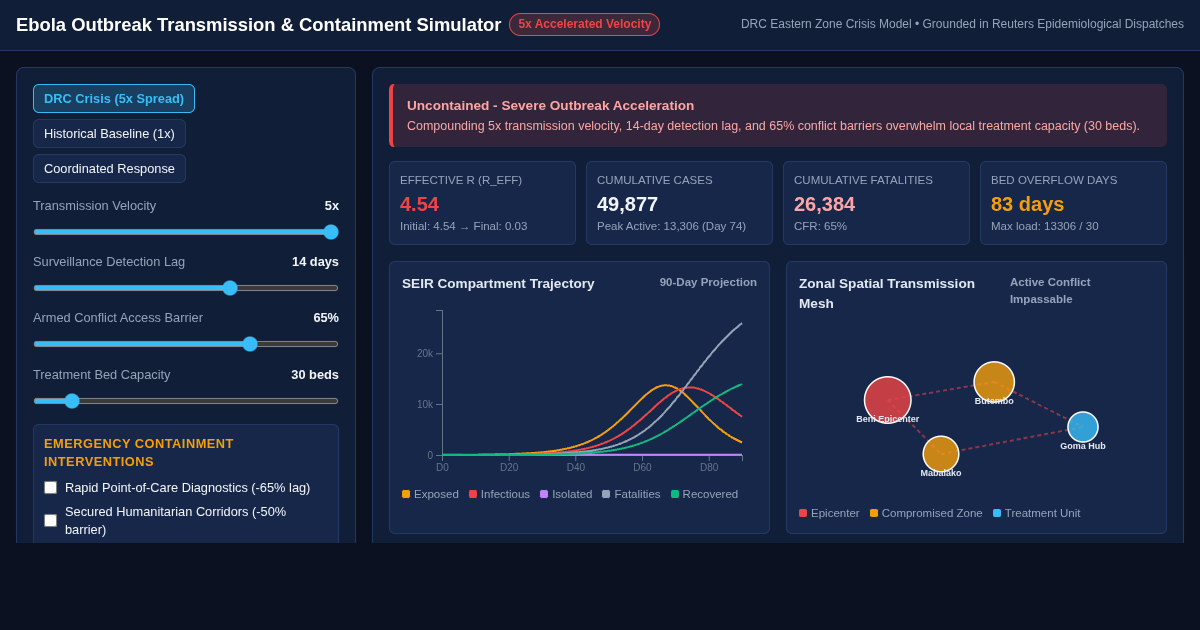Select the DRC Crisis (5x Spread) scenario

point(114,98)
